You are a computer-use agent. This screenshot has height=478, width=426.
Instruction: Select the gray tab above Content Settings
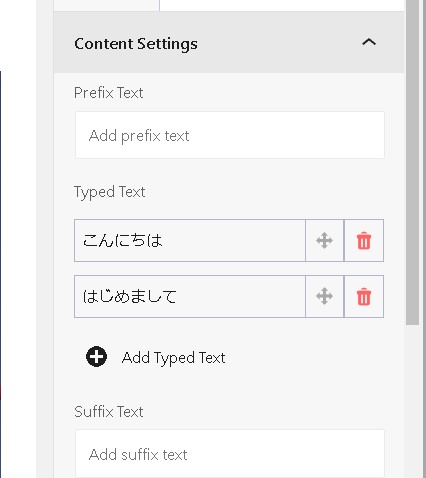(106, 5)
